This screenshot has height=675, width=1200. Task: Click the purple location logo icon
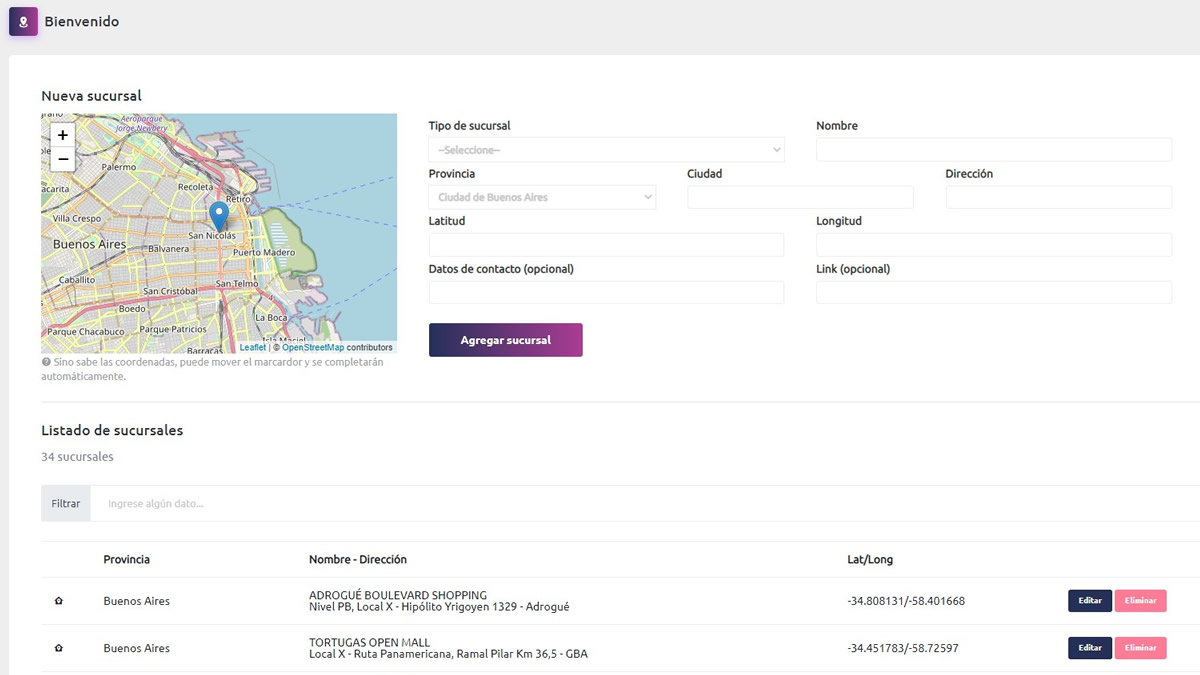[23, 21]
